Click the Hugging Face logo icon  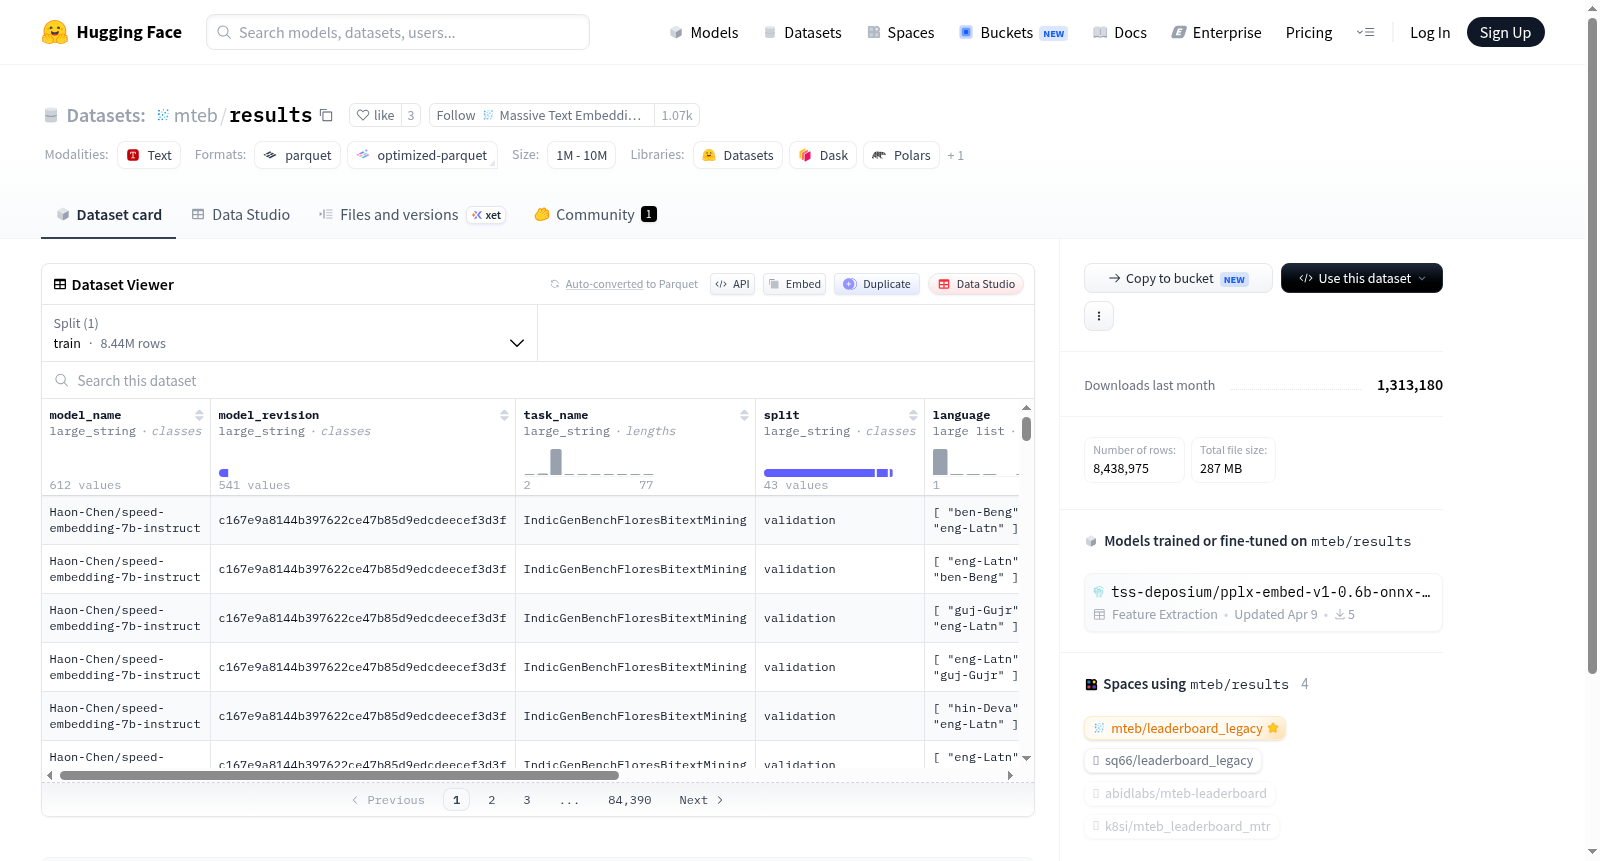(x=55, y=32)
